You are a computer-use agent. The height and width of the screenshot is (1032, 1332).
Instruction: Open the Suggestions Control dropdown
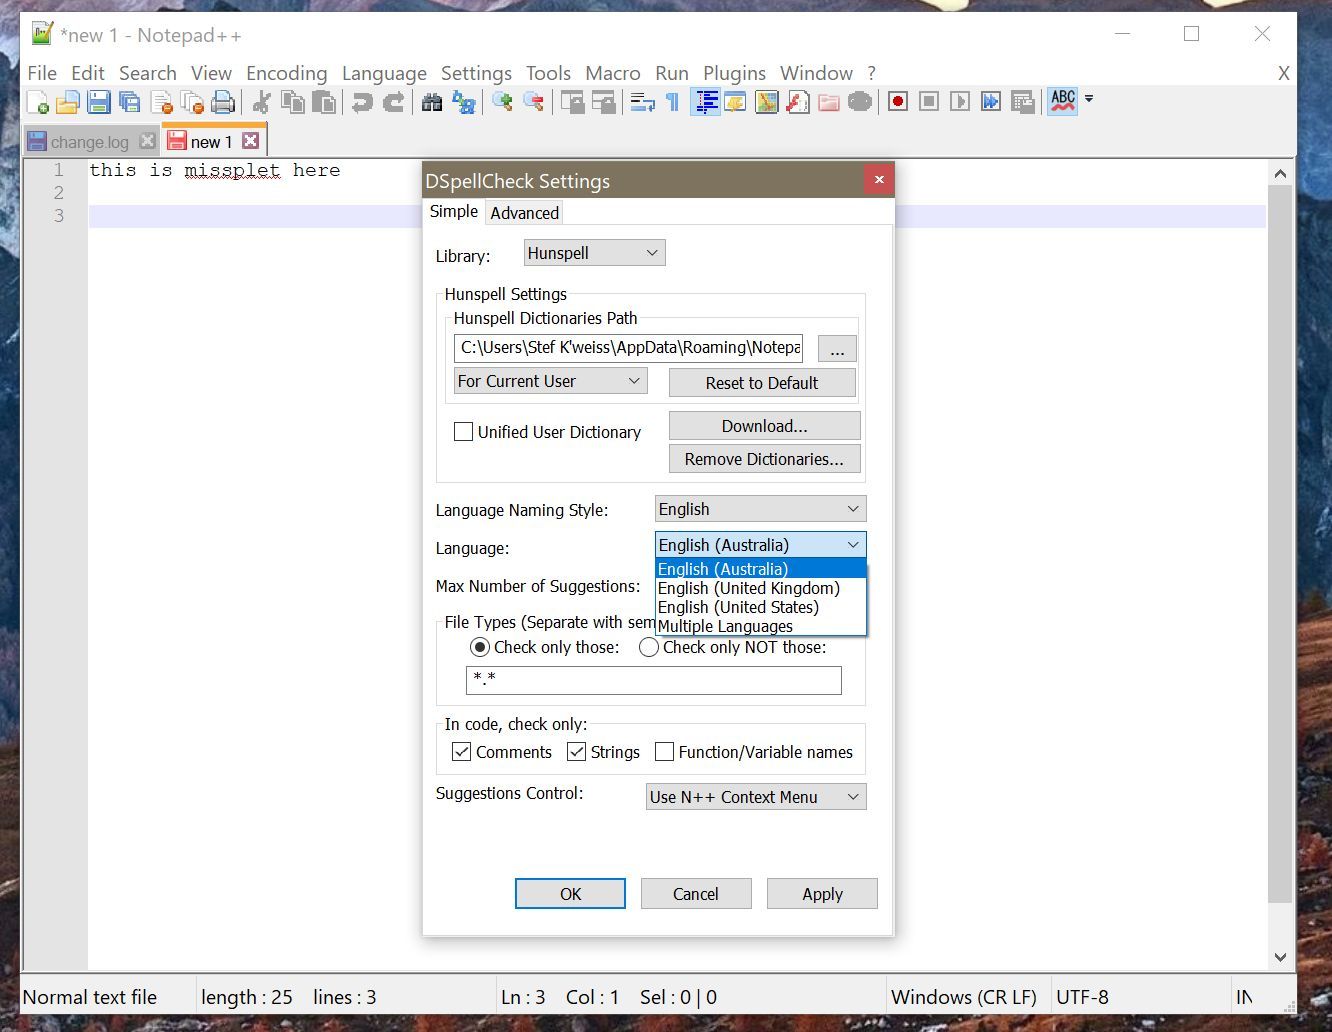[x=756, y=797]
